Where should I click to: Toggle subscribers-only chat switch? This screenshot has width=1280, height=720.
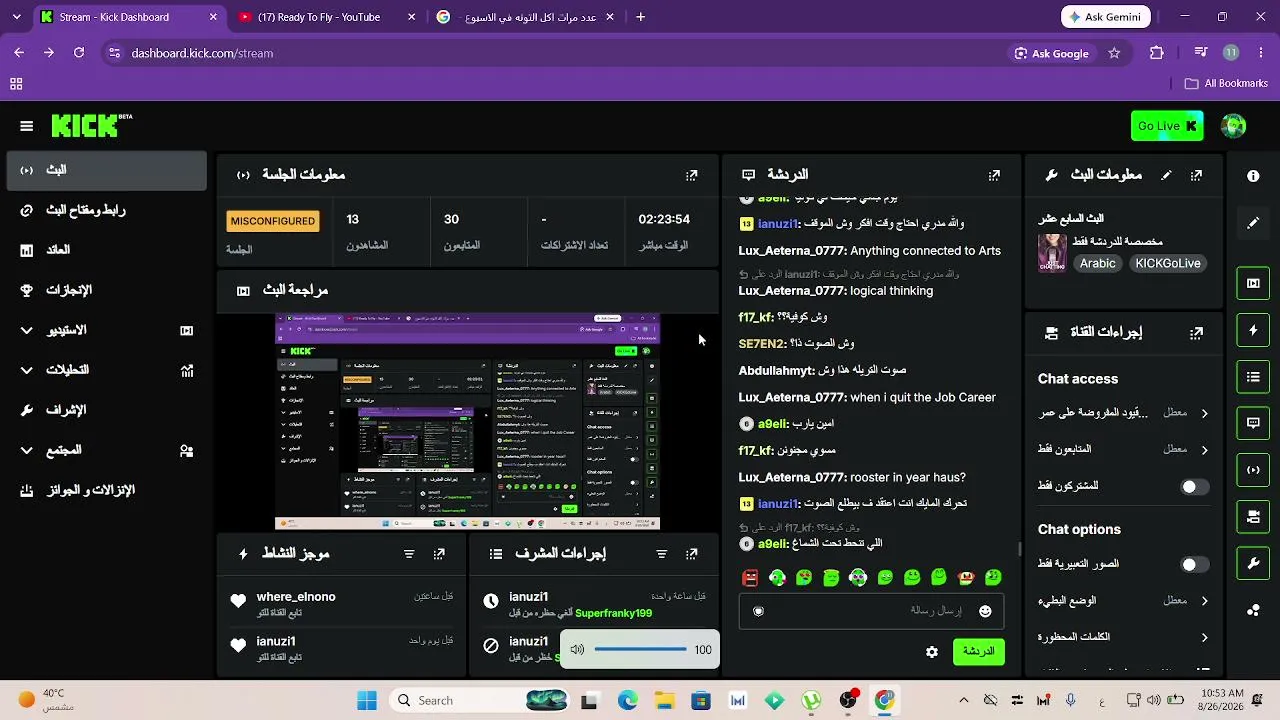pos(1194,487)
